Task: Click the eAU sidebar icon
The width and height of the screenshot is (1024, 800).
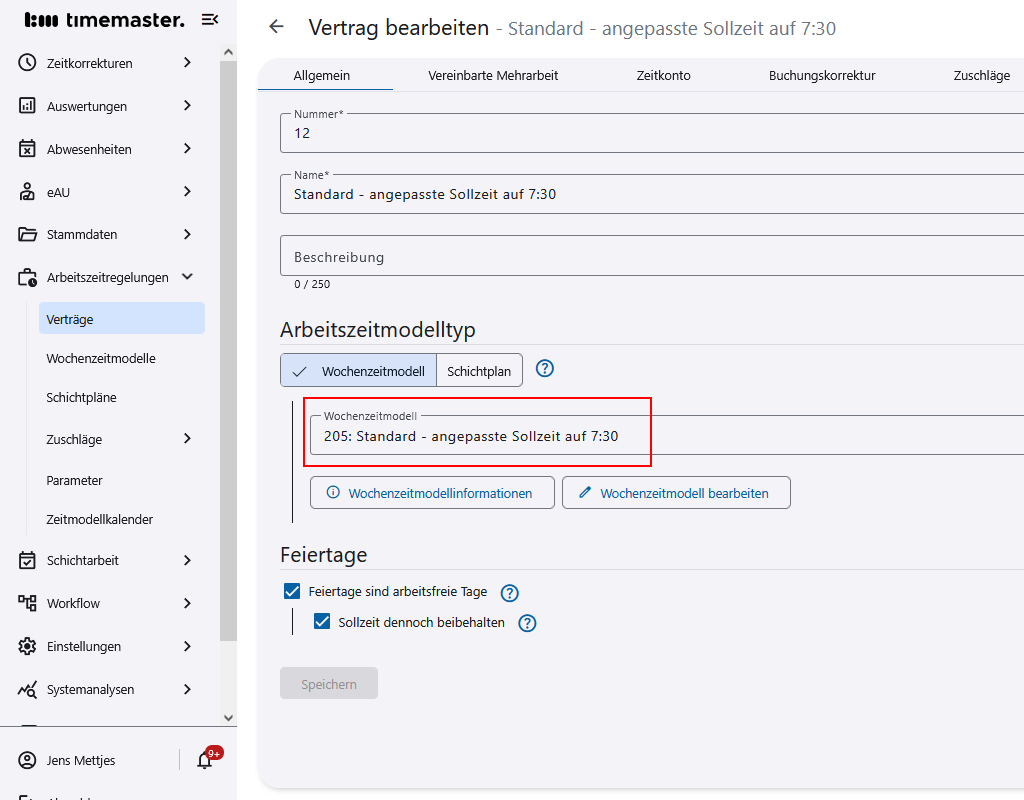Action: [28, 192]
